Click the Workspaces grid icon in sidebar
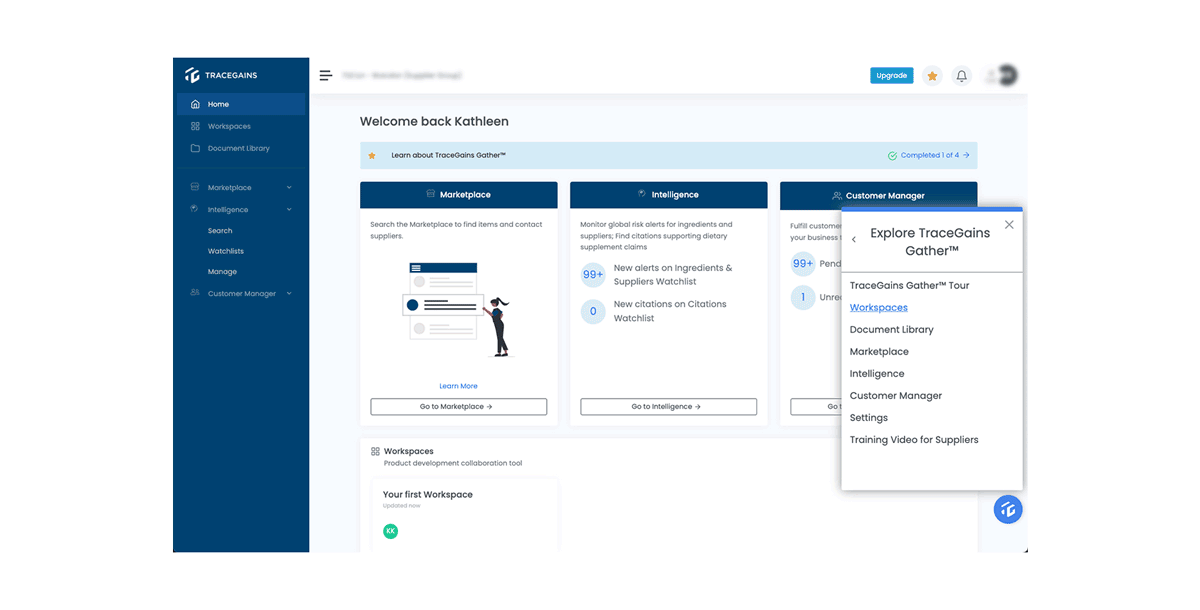 195,126
